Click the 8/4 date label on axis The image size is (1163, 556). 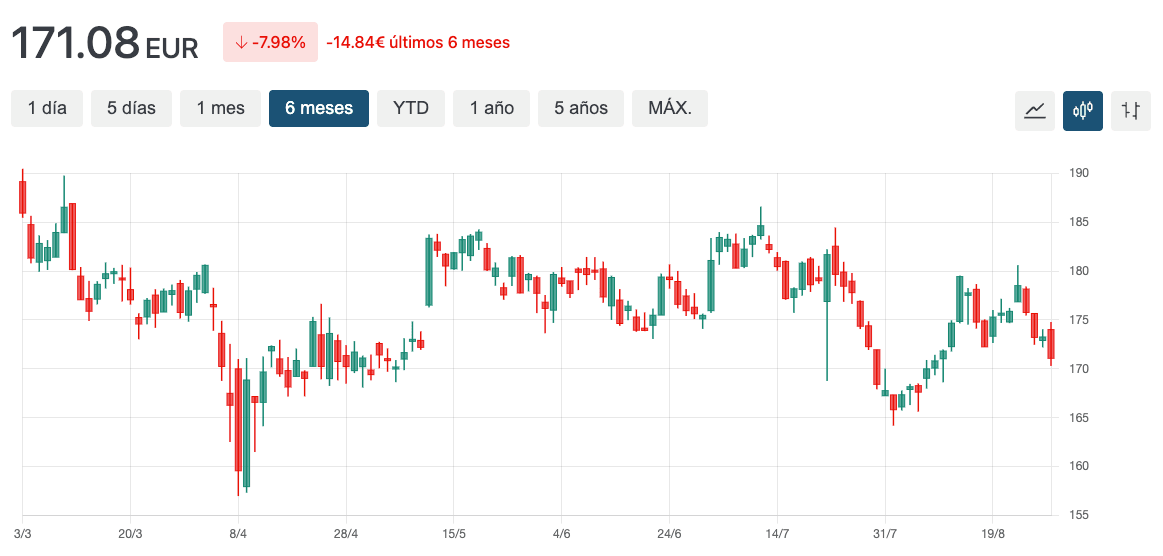(238, 534)
